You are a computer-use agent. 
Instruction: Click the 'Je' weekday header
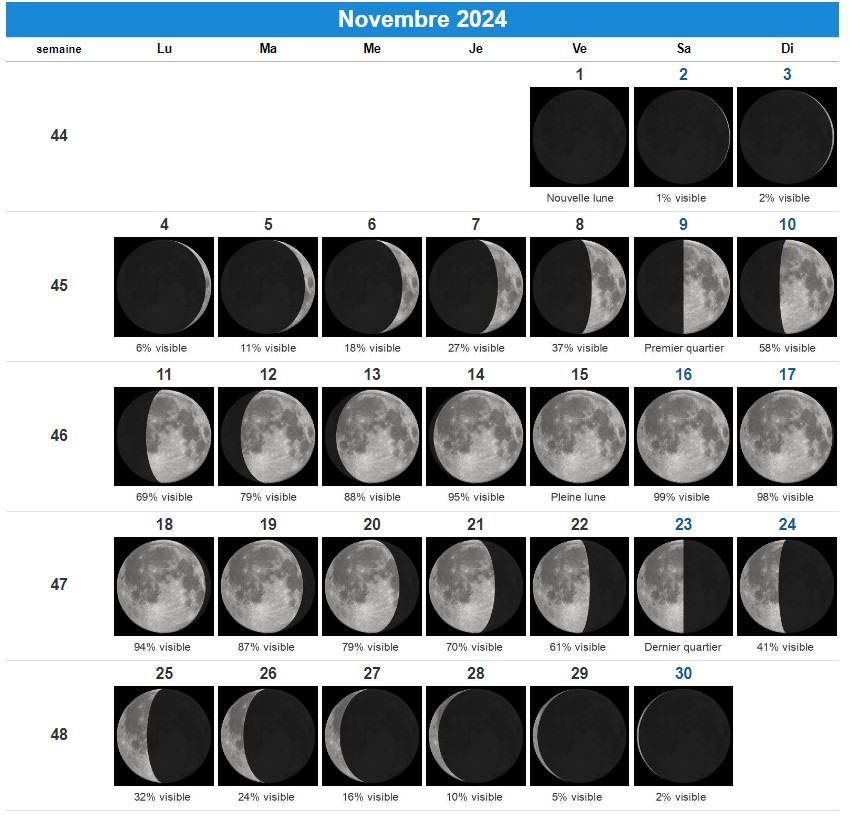coord(475,49)
